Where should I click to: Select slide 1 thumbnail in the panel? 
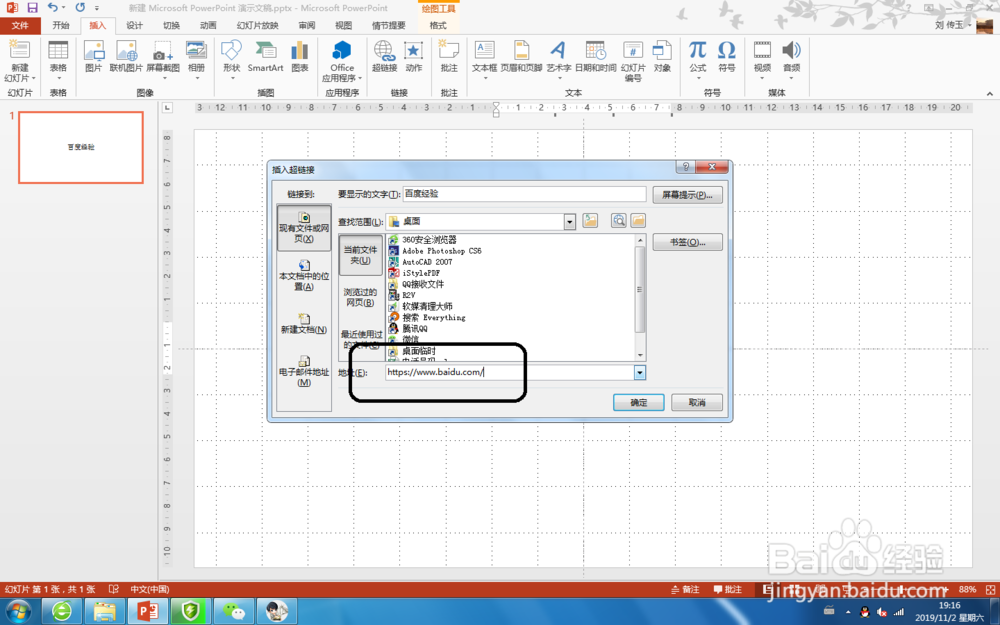tap(81, 147)
